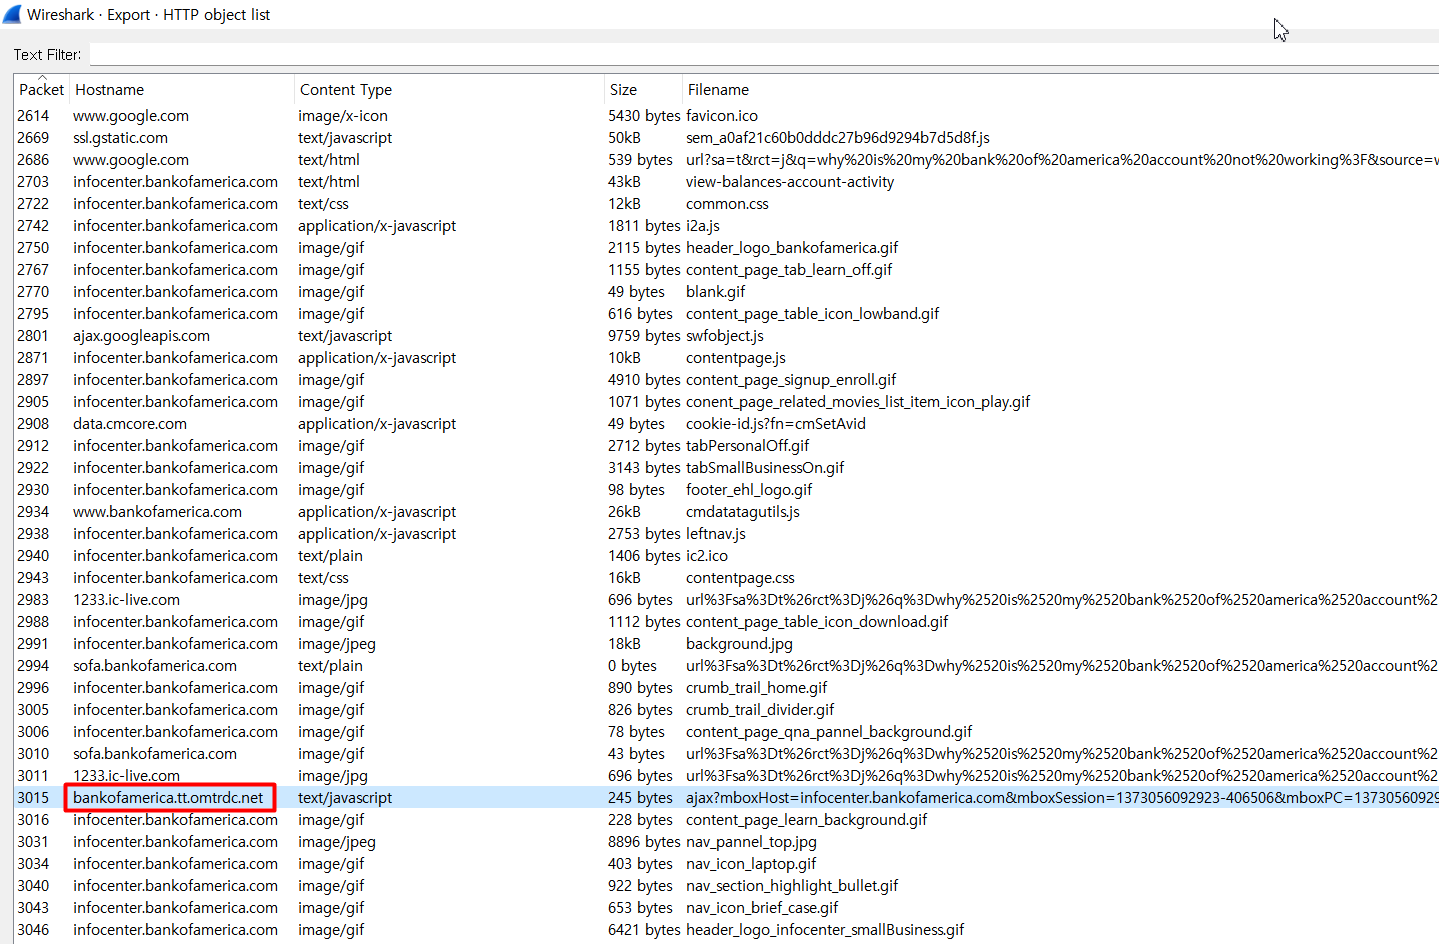This screenshot has width=1439, height=944.
Task: Select ajax.googleapis.com hostname row
Action: (x=141, y=336)
